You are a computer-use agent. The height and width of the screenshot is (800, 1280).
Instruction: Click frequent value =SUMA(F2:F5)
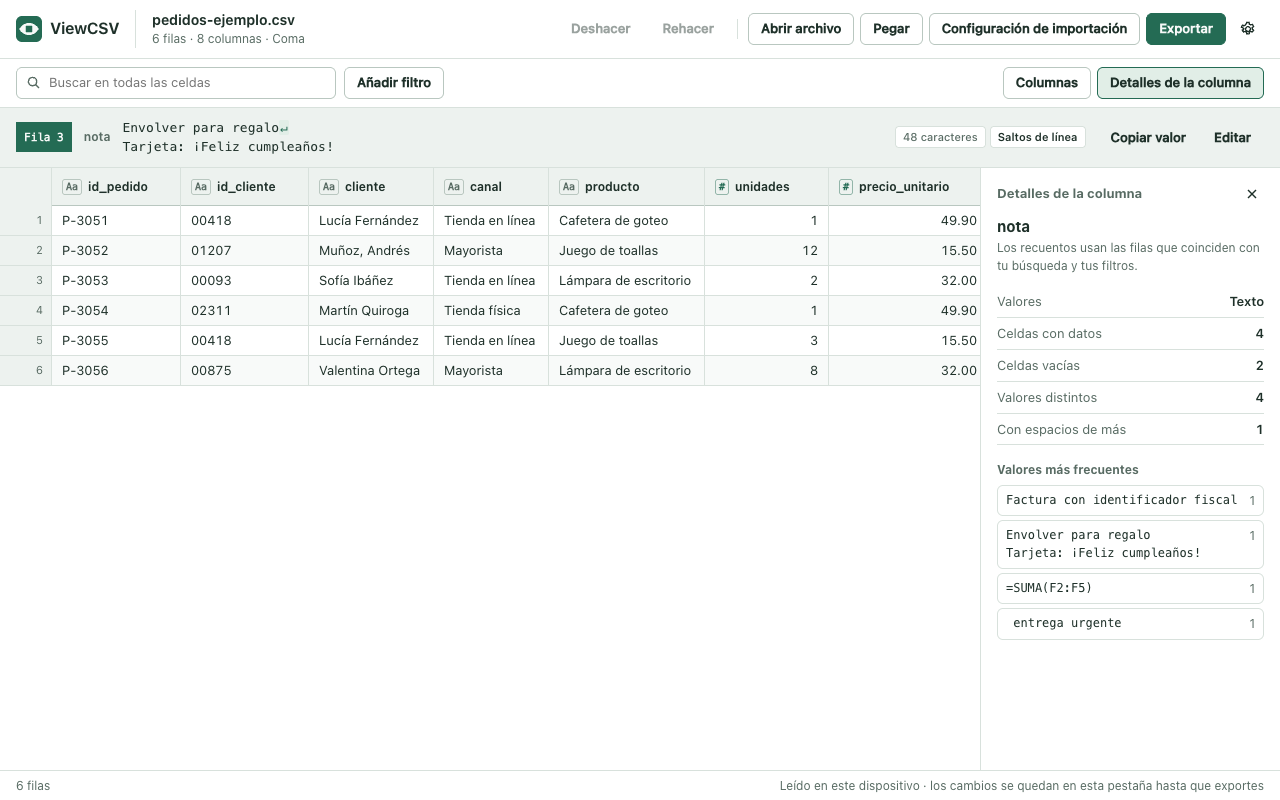[x=1130, y=588]
